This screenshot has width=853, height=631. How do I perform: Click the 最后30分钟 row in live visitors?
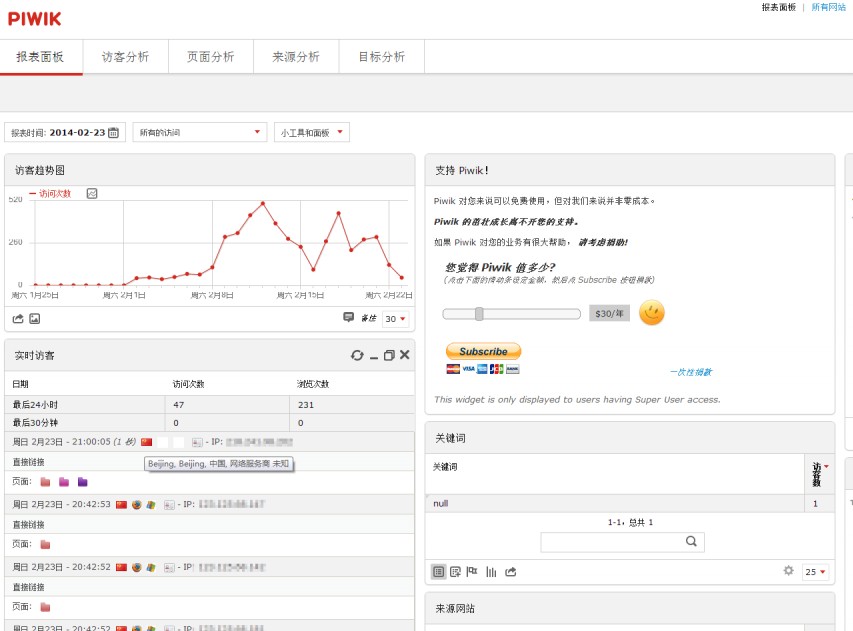click(209, 423)
